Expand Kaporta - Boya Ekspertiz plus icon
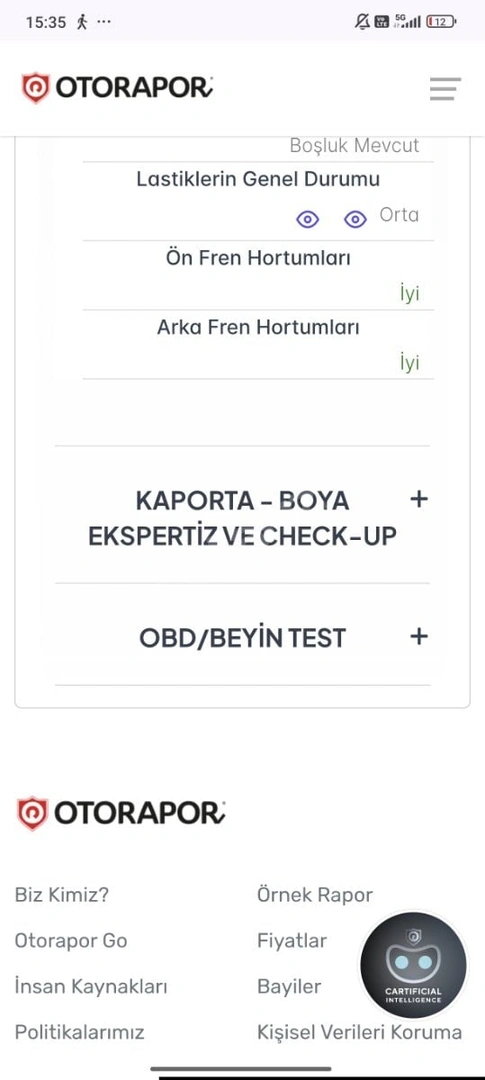The image size is (485, 1080). (419, 499)
